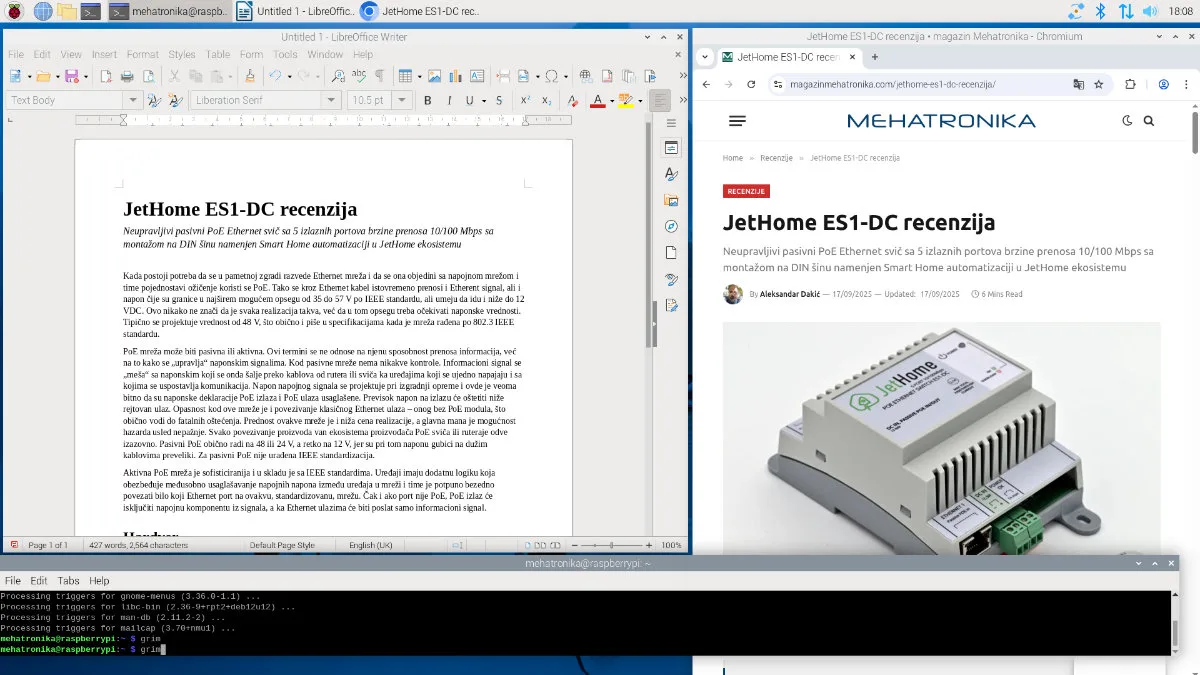Click the Print icon in Writer toolbar

(x=127, y=76)
